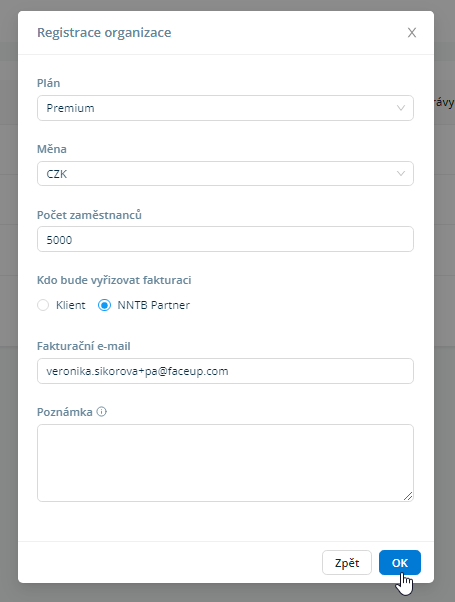Expand the Měna dropdown chevron
This screenshot has width=455, height=602.
pos(401,174)
